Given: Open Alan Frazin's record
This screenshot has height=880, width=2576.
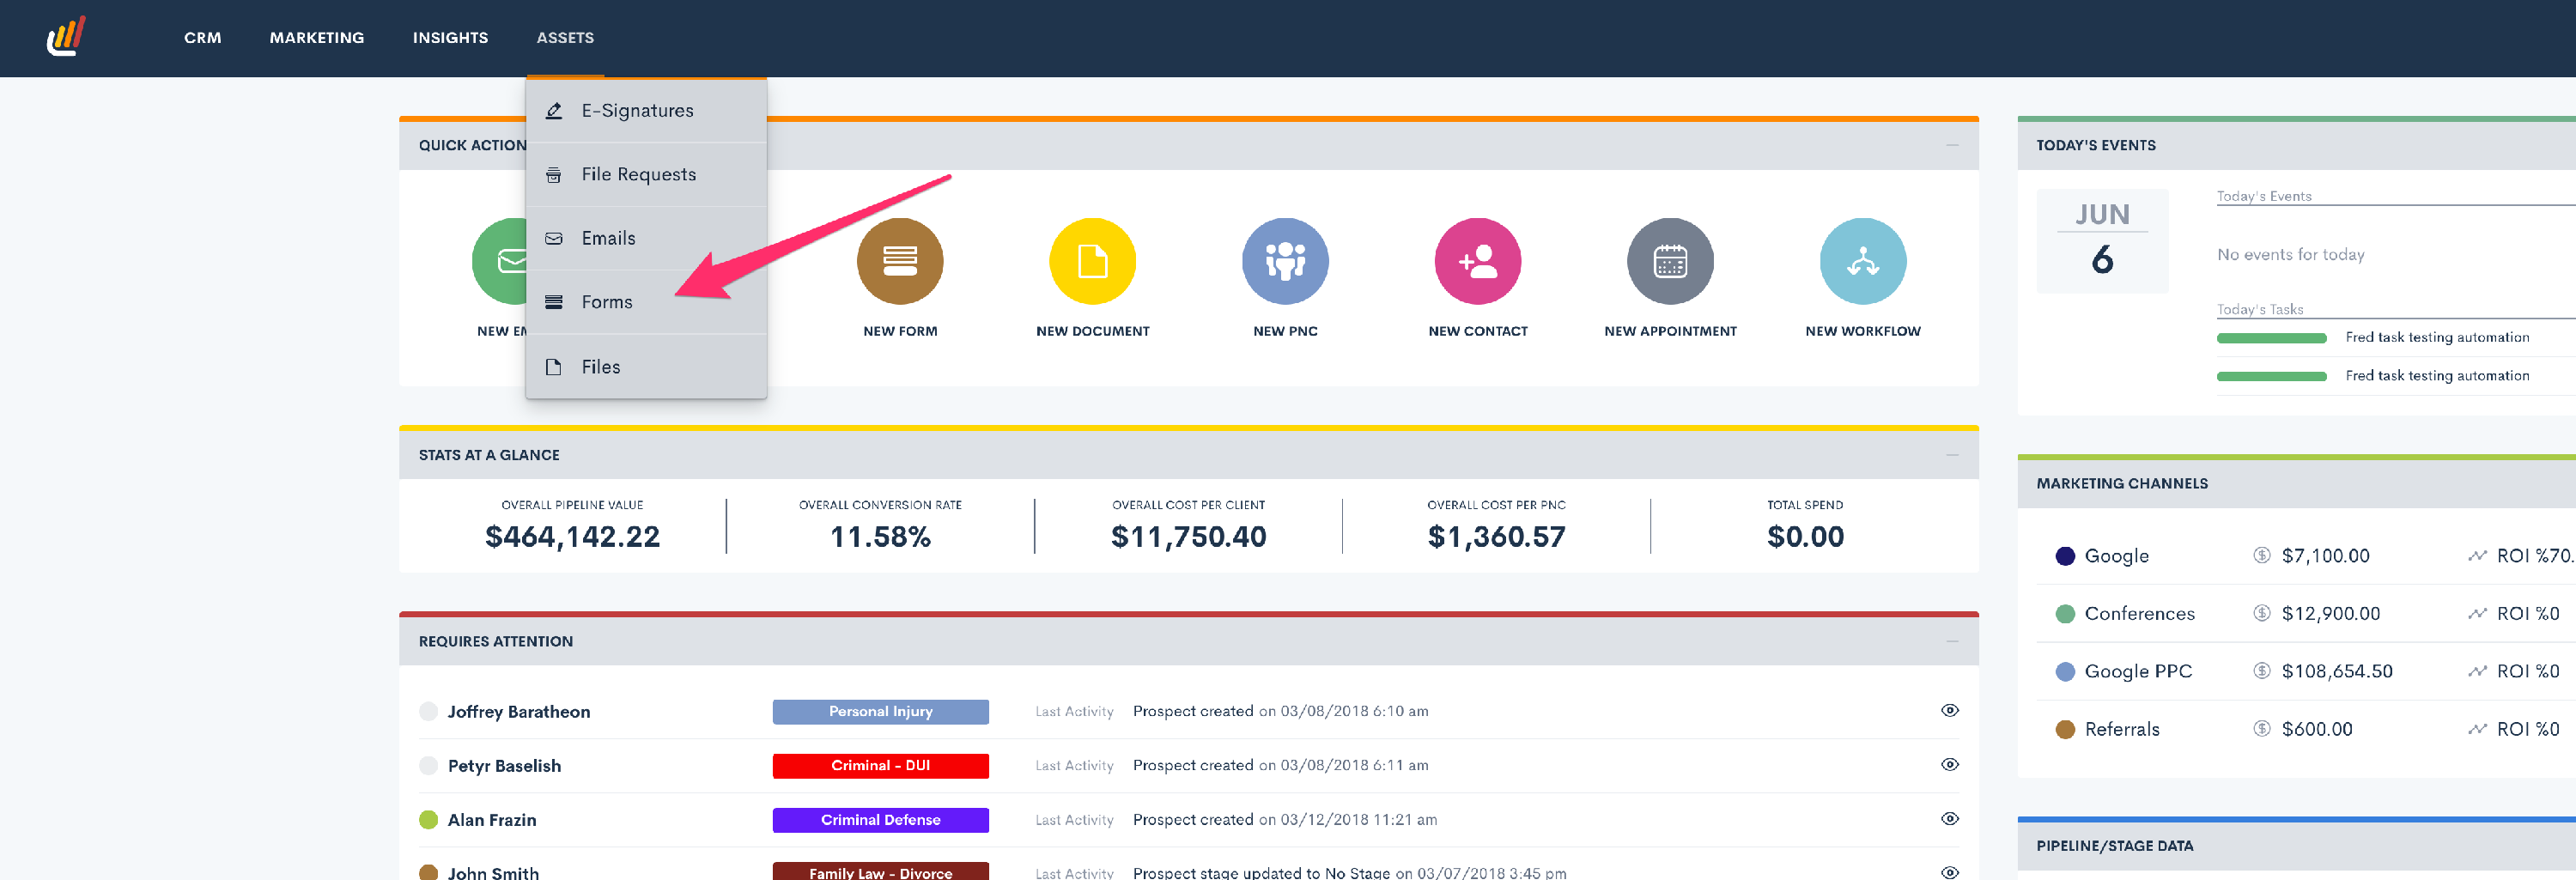Looking at the screenshot, I should (x=491, y=820).
